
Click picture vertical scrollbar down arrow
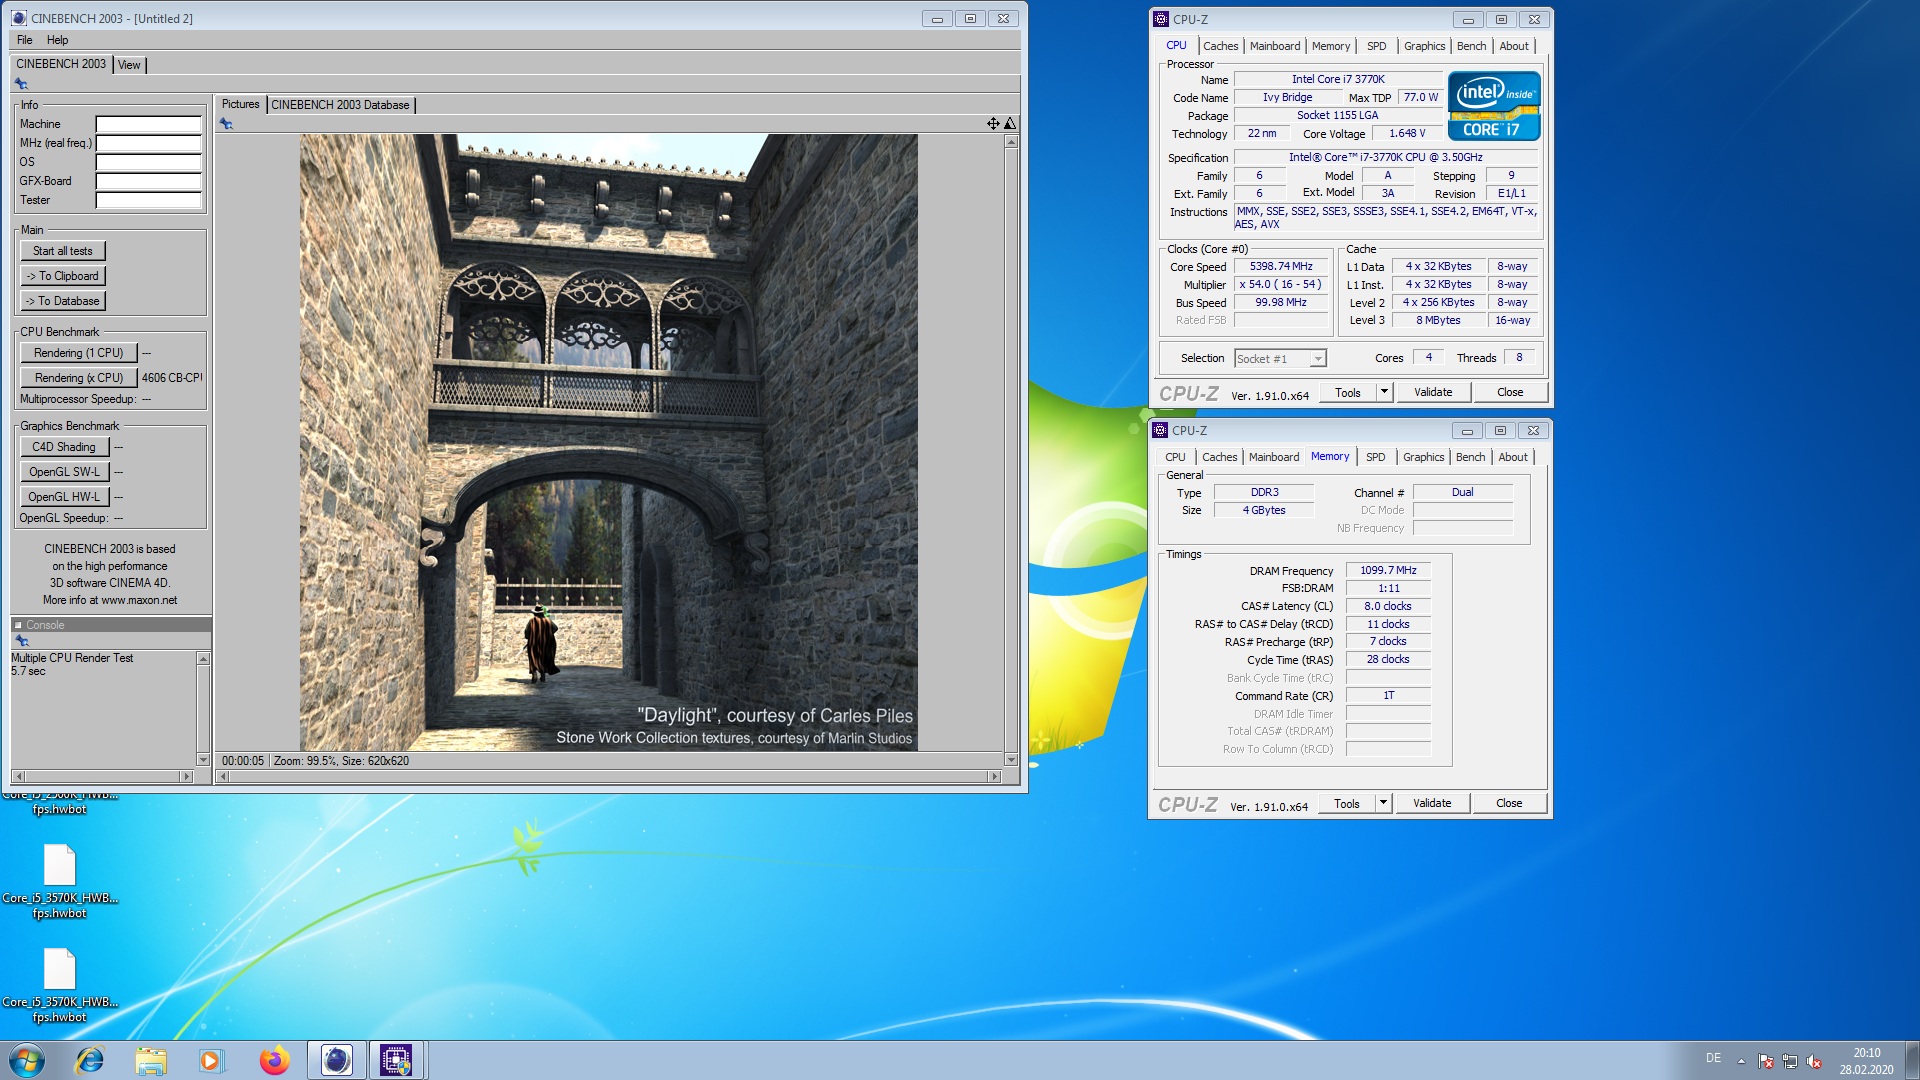[x=1011, y=760]
